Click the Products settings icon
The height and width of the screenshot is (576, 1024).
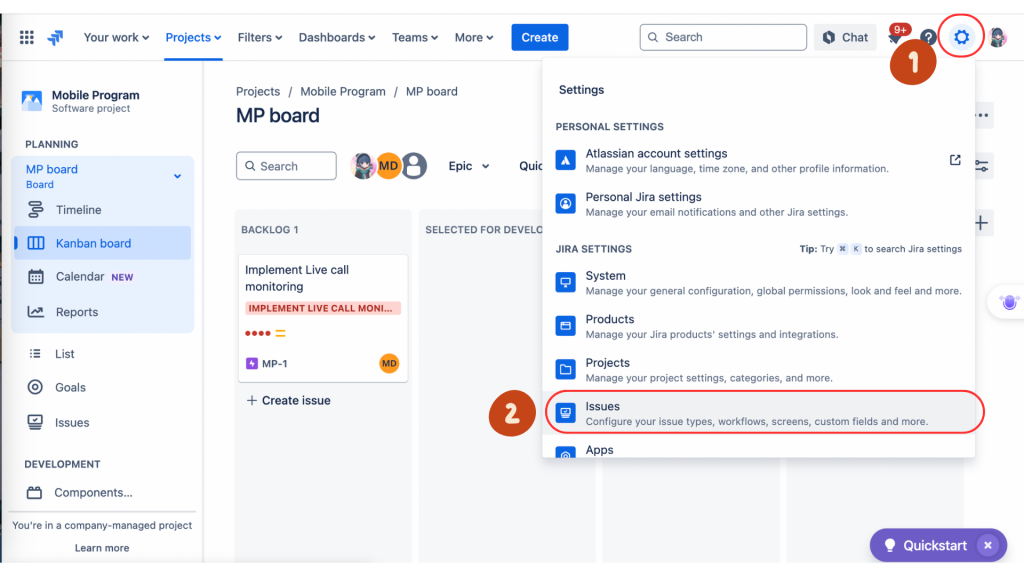click(x=566, y=325)
